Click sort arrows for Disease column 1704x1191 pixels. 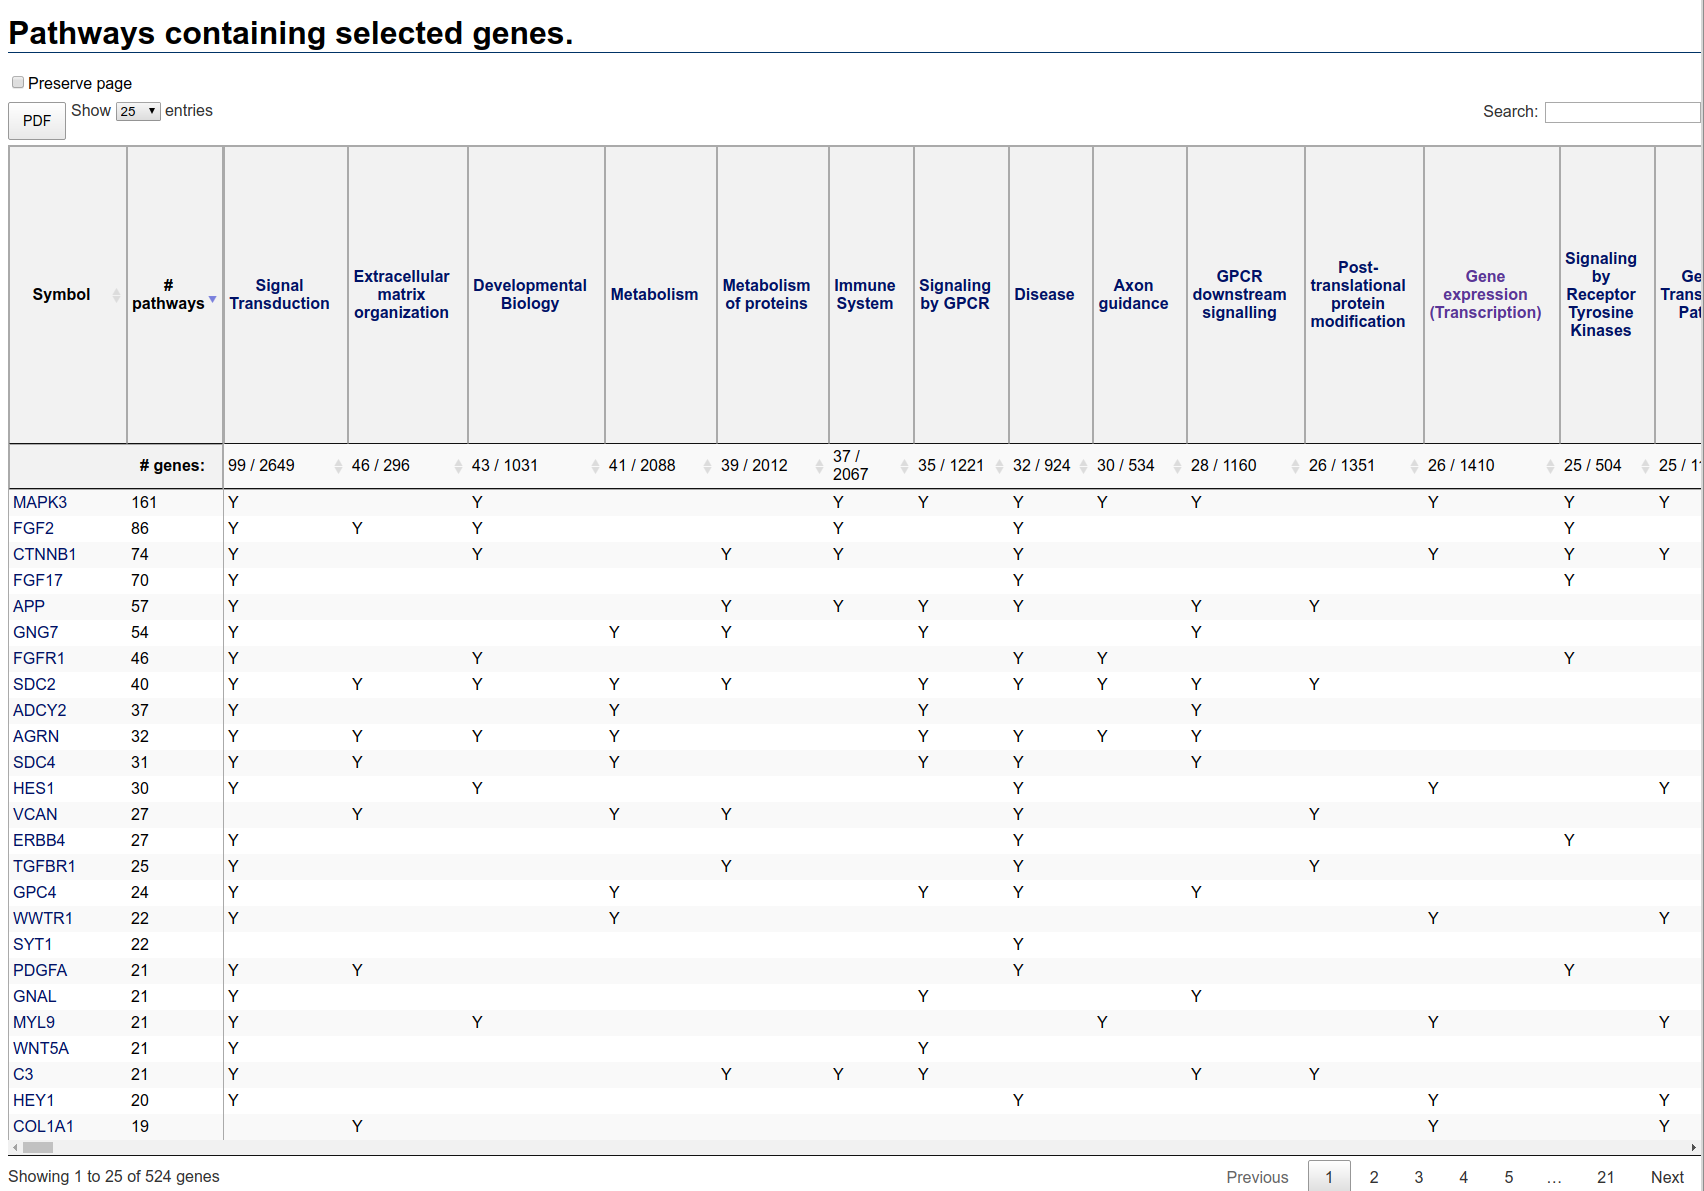pos(1083,466)
